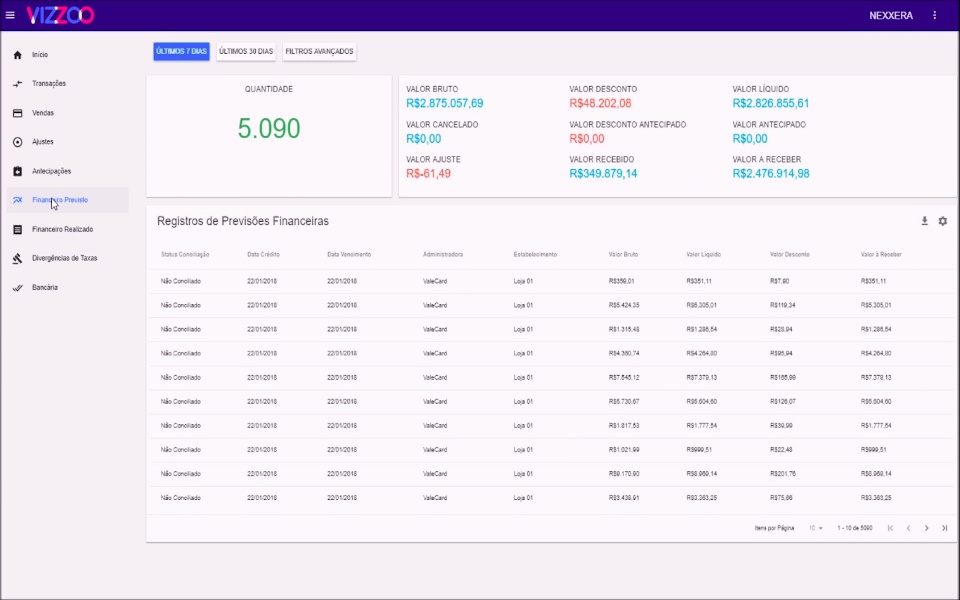Click the Valor à Receber column header

(x=881, y=254)
